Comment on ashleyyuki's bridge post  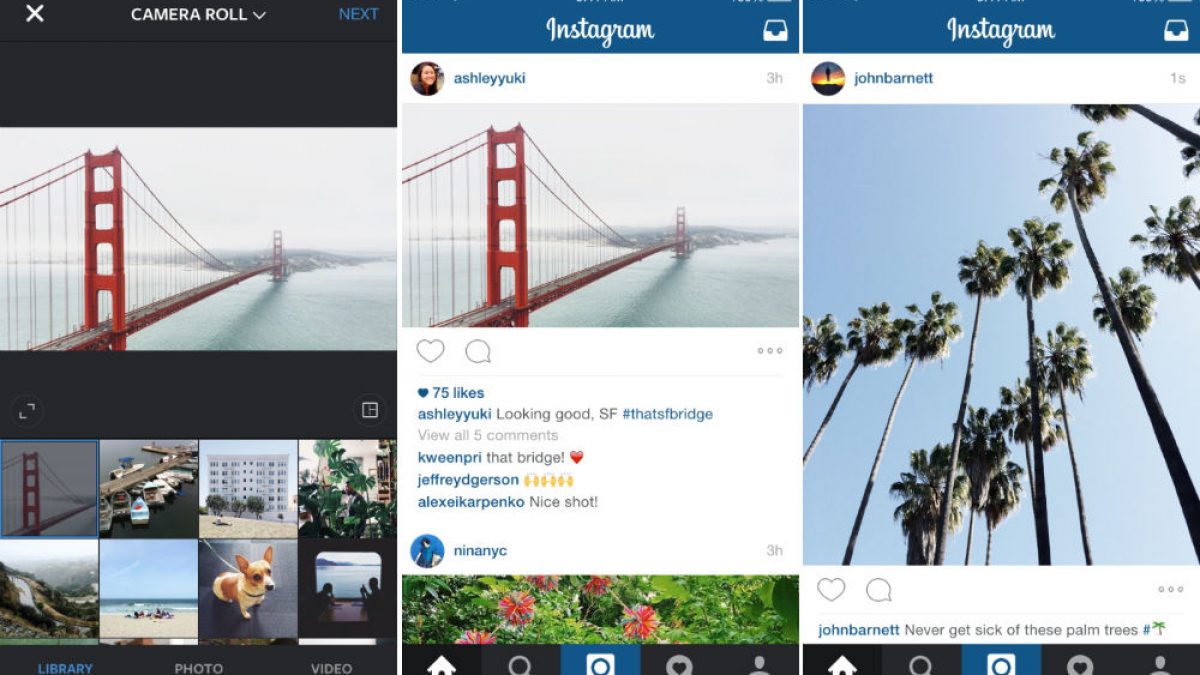[478, 351]
